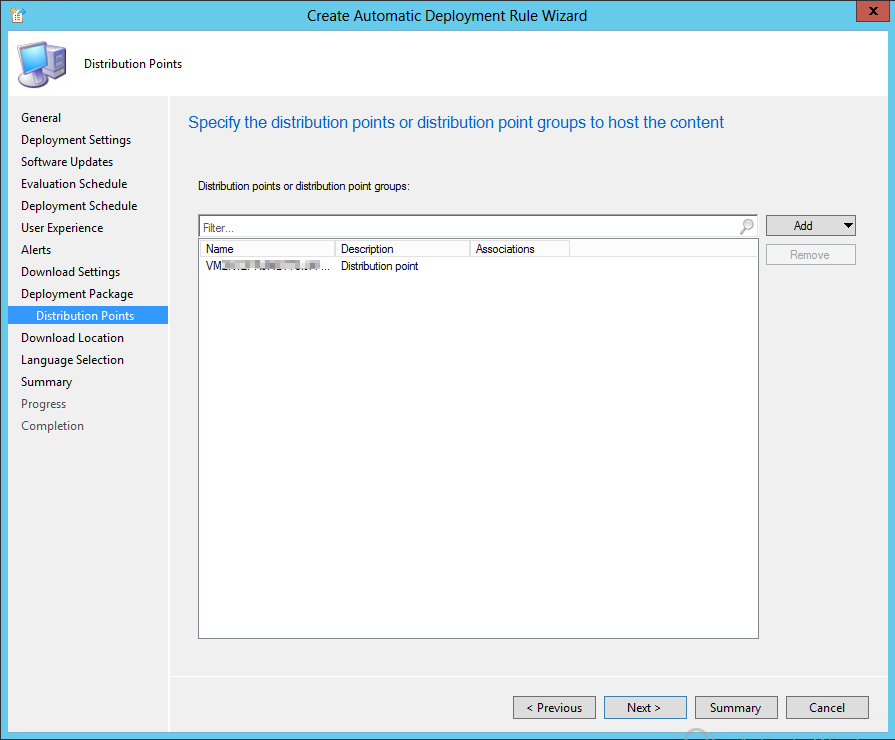Select the highlighted Distribution Points step
This screenshot has width=895, height=740.
tap(88, 316)
